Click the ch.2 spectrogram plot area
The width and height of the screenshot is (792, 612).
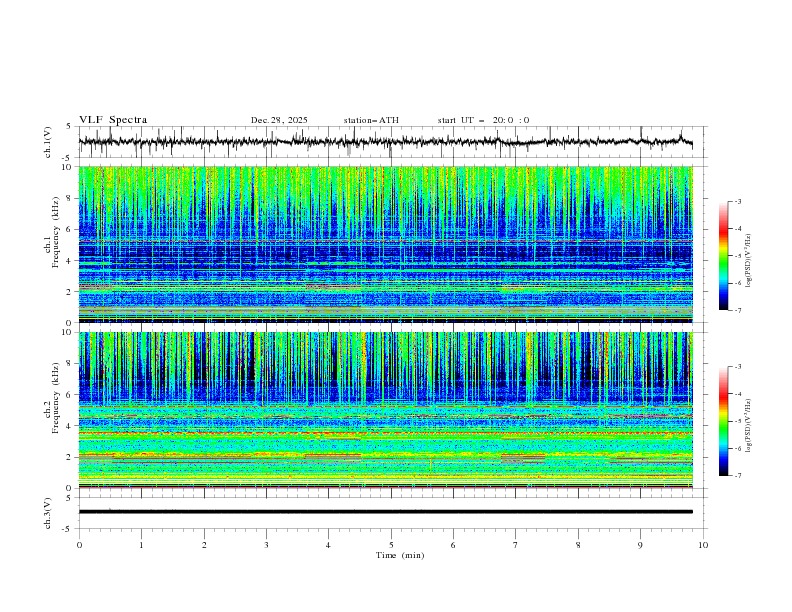click(386, 410)
